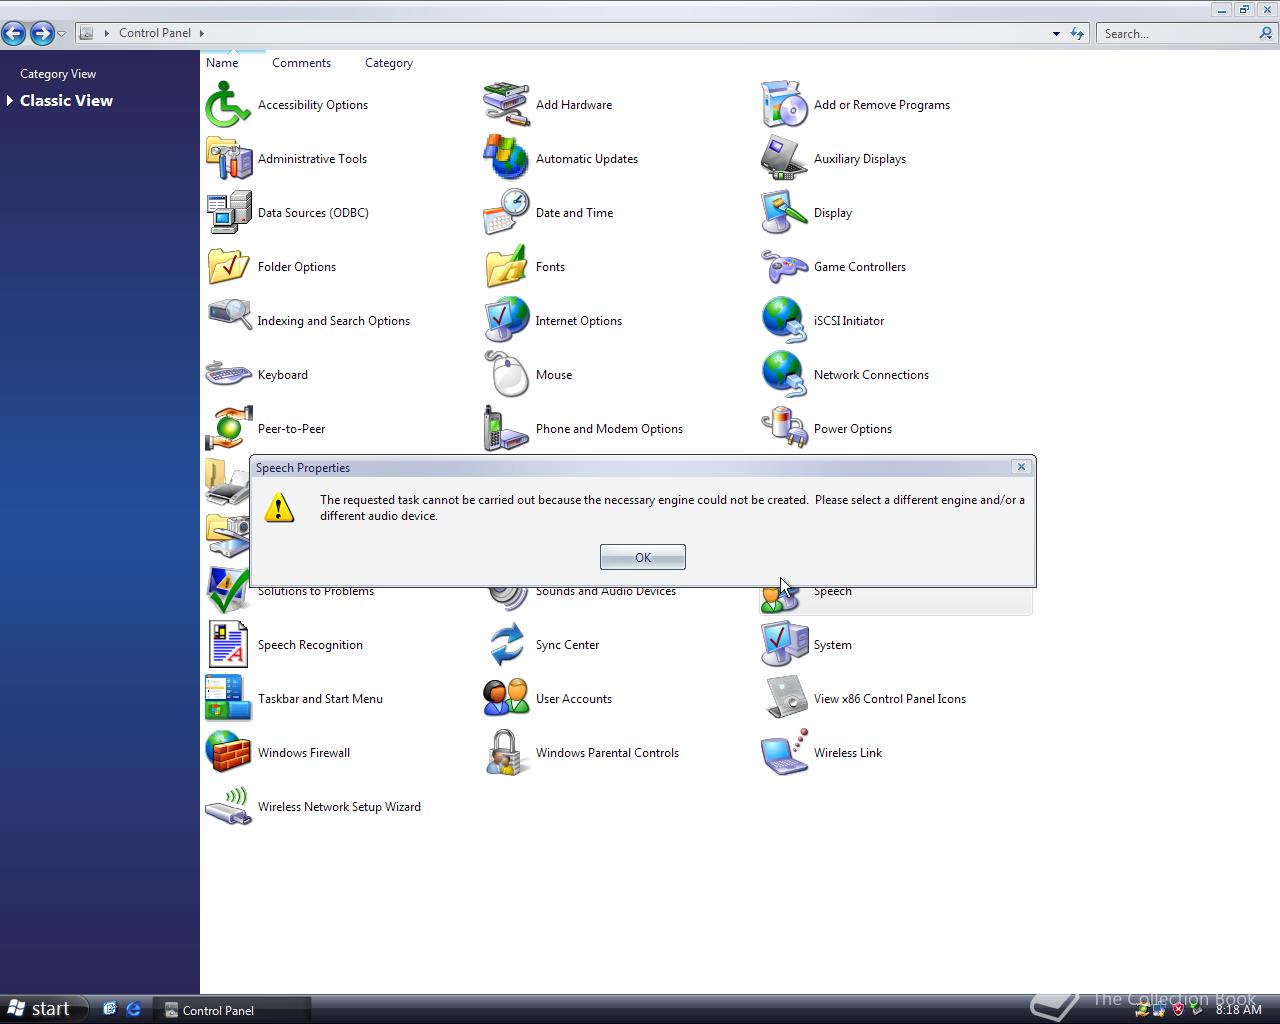Viewport: 1280px width, 1024px height.
Task: Open the Keyboard icon
Action: (229, 375)
